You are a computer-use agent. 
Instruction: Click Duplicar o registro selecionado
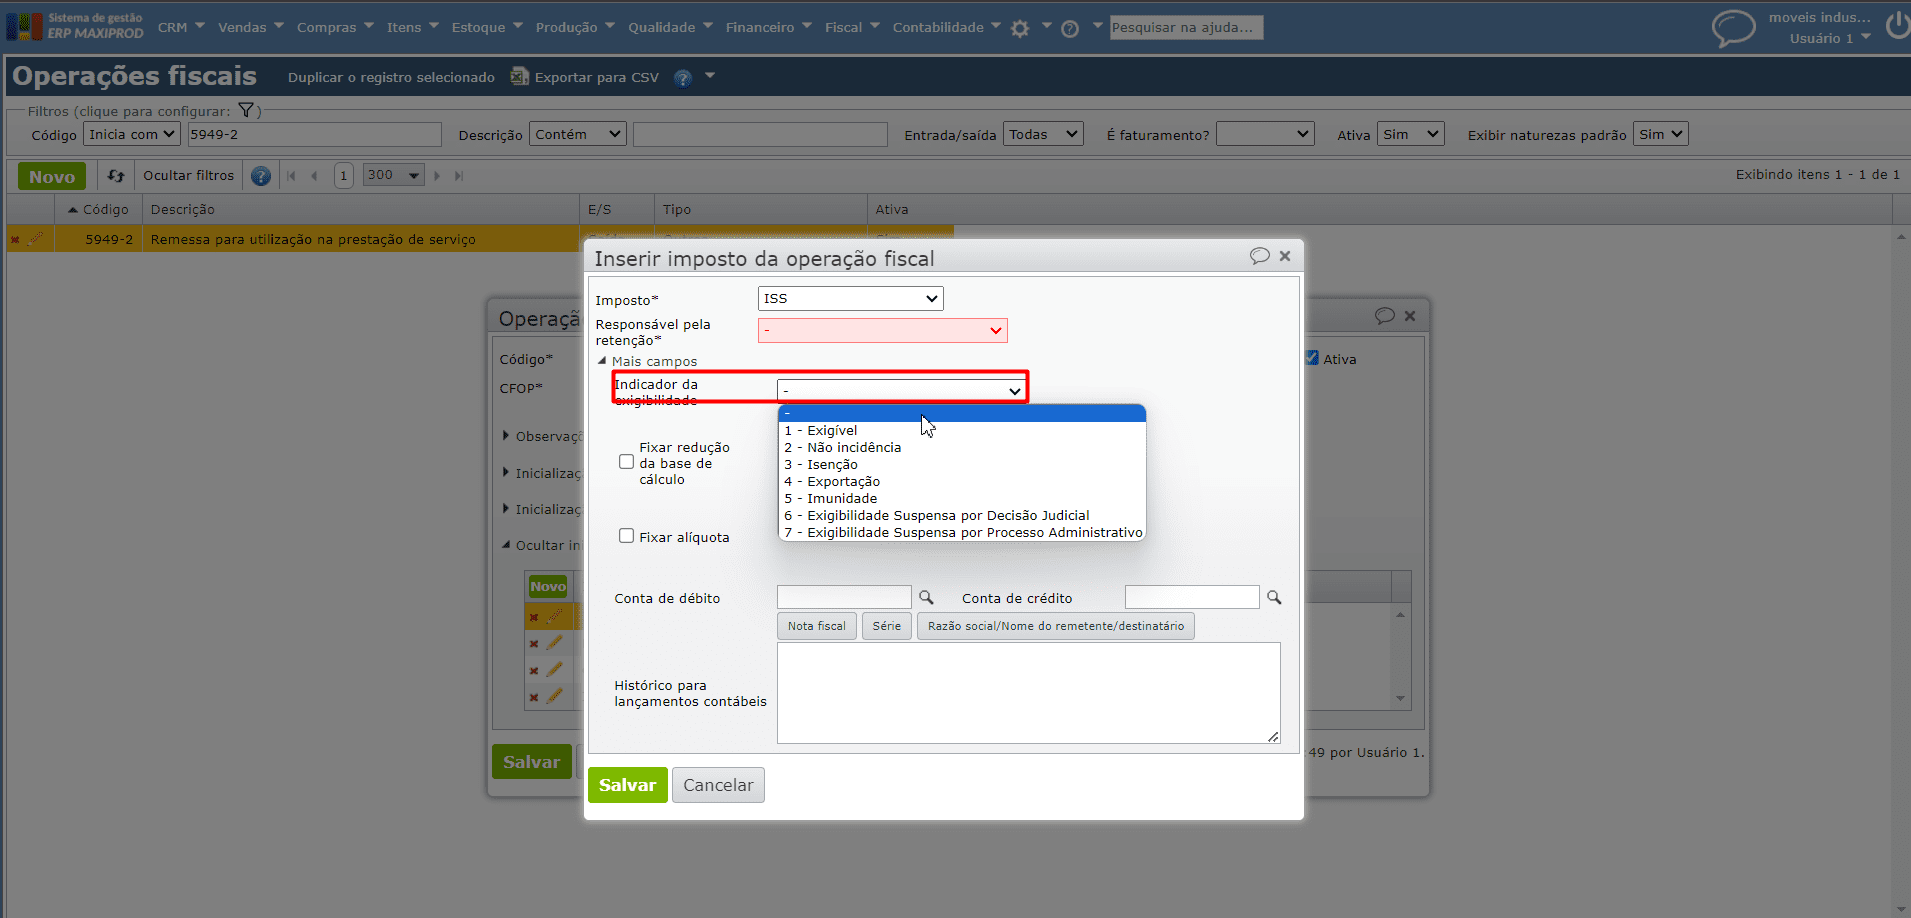click(x=391, y=78)
